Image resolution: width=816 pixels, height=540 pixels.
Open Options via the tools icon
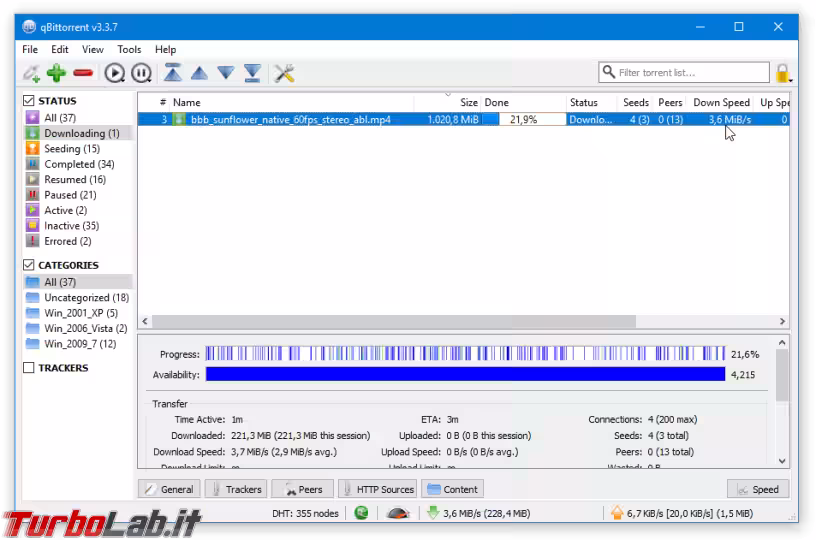284,73
